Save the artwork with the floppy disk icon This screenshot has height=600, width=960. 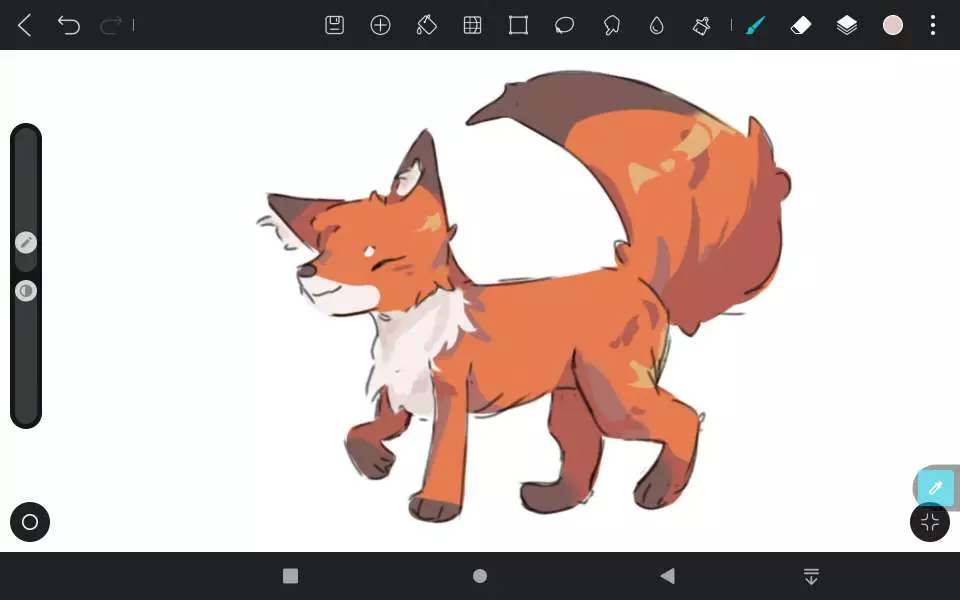click(x=335, y=26)
